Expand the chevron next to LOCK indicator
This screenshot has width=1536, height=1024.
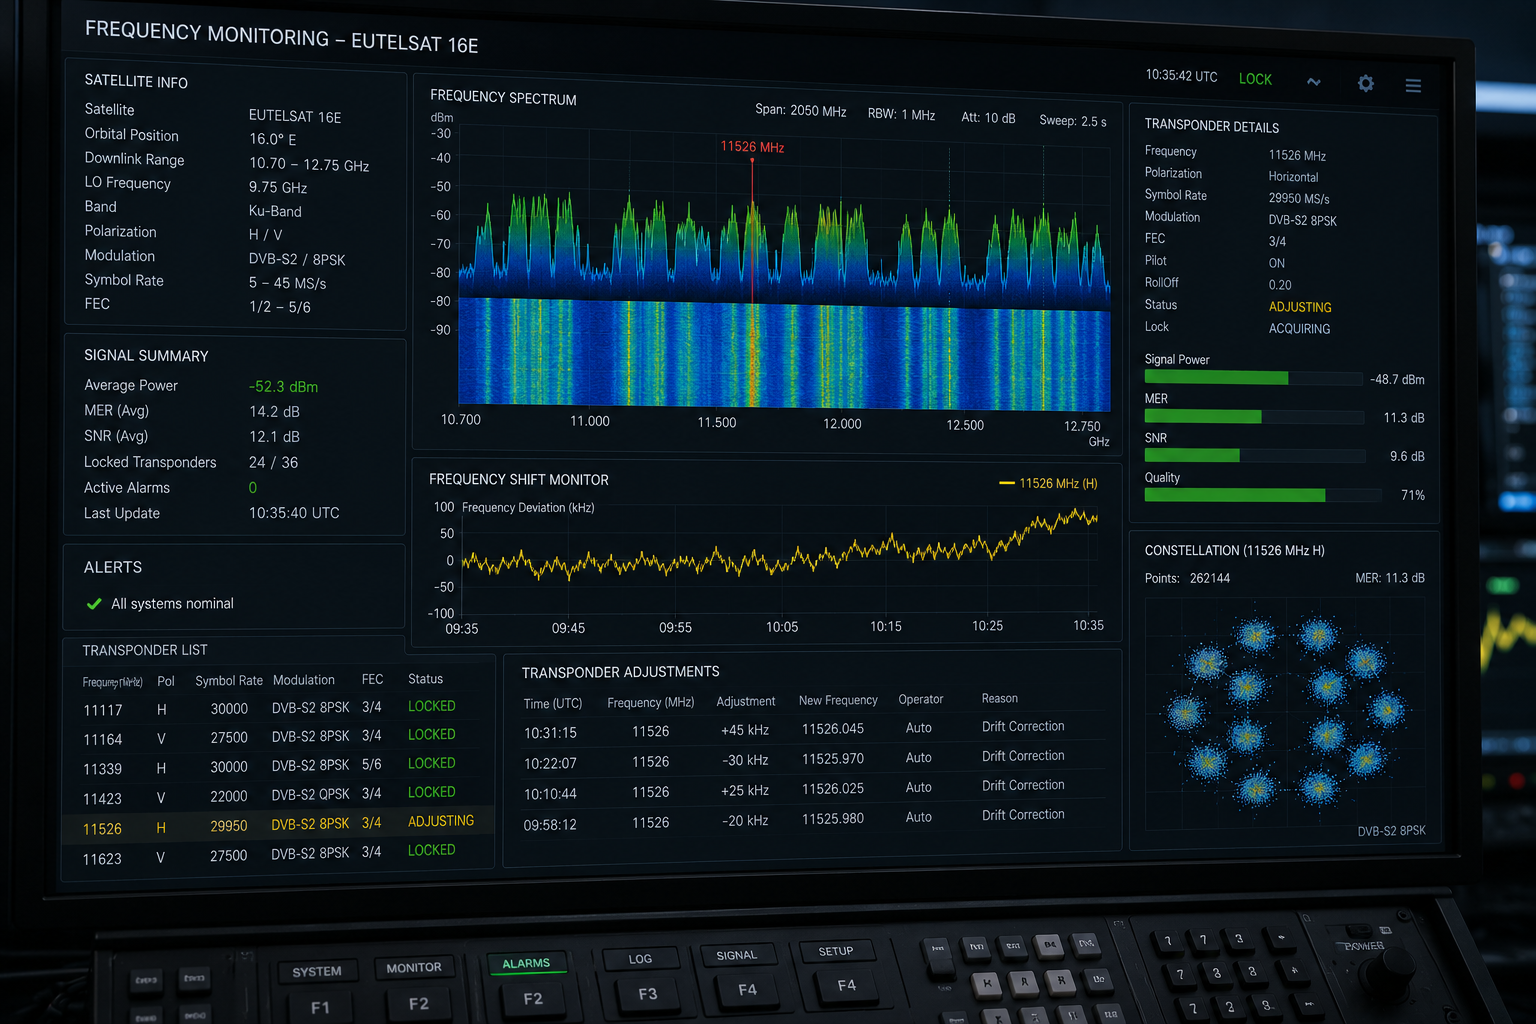(x=1314, y=82)
